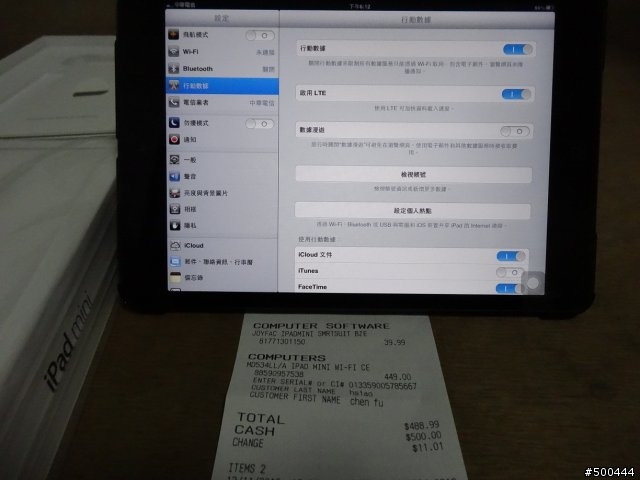Select Wi-Fi status value on its row
Screen dimensions: 640x480
coord(265,52)
